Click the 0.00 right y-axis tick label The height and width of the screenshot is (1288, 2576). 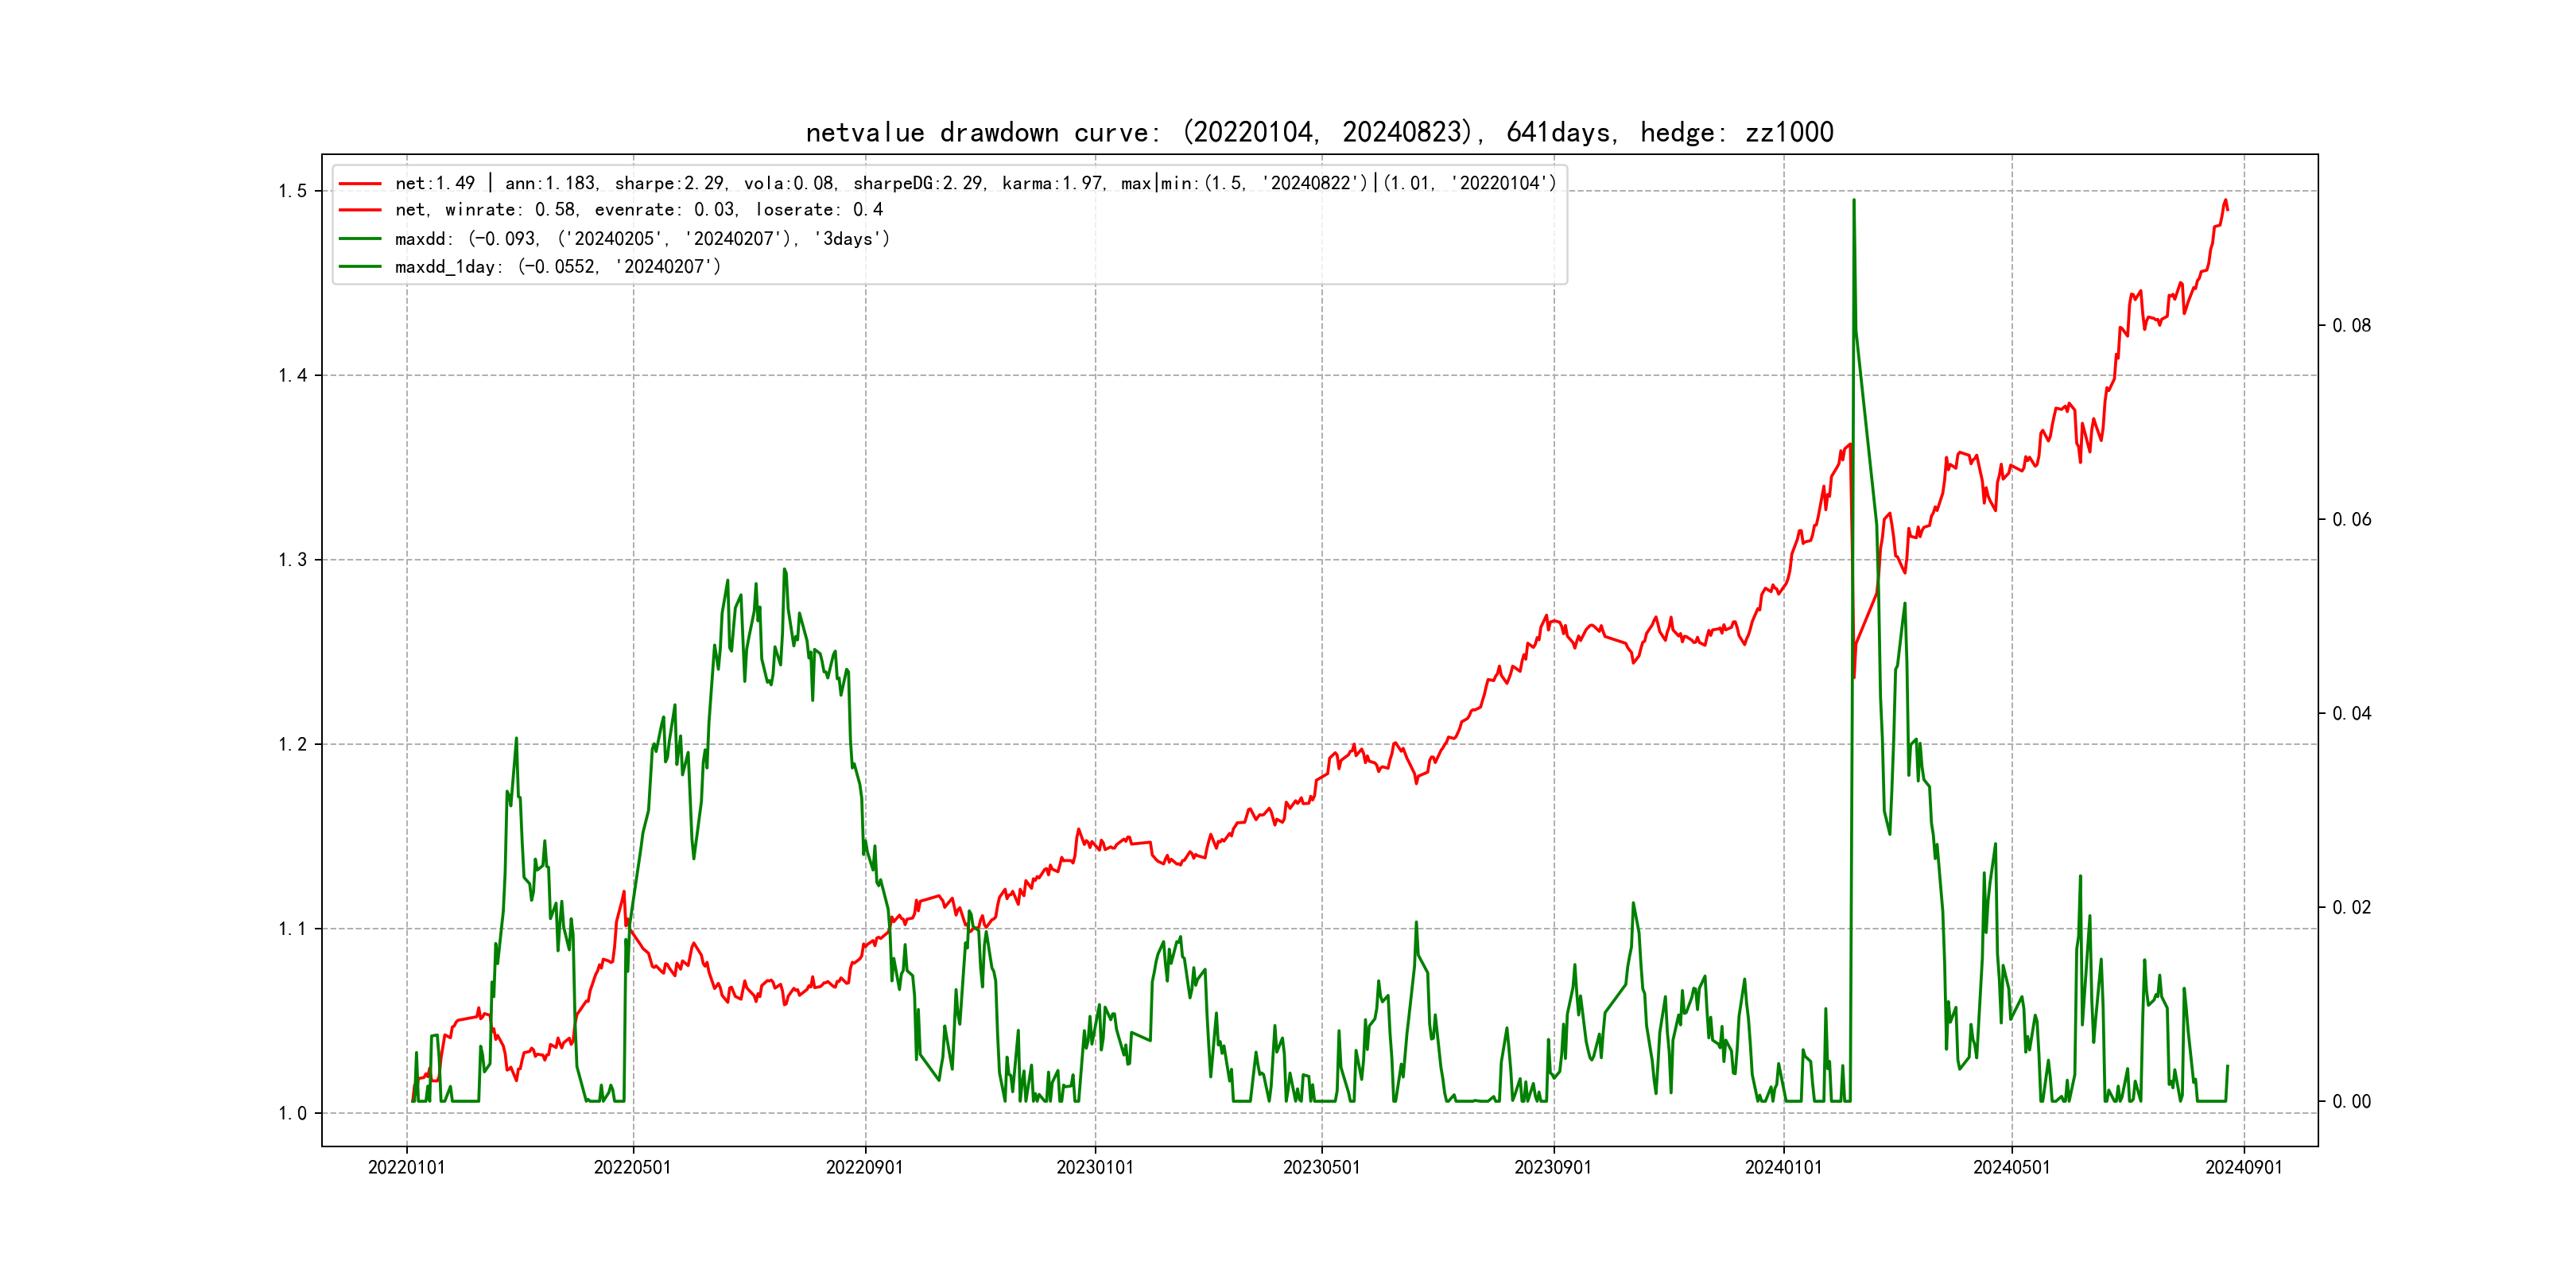click(2351, 1102)
